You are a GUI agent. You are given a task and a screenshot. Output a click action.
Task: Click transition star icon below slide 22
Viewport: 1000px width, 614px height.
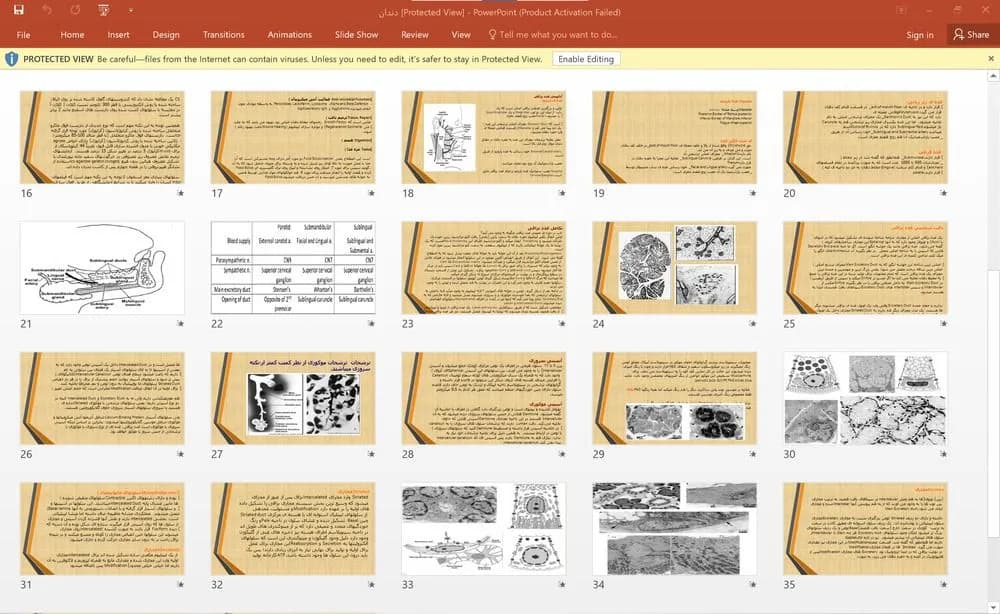tap(371, 323)
